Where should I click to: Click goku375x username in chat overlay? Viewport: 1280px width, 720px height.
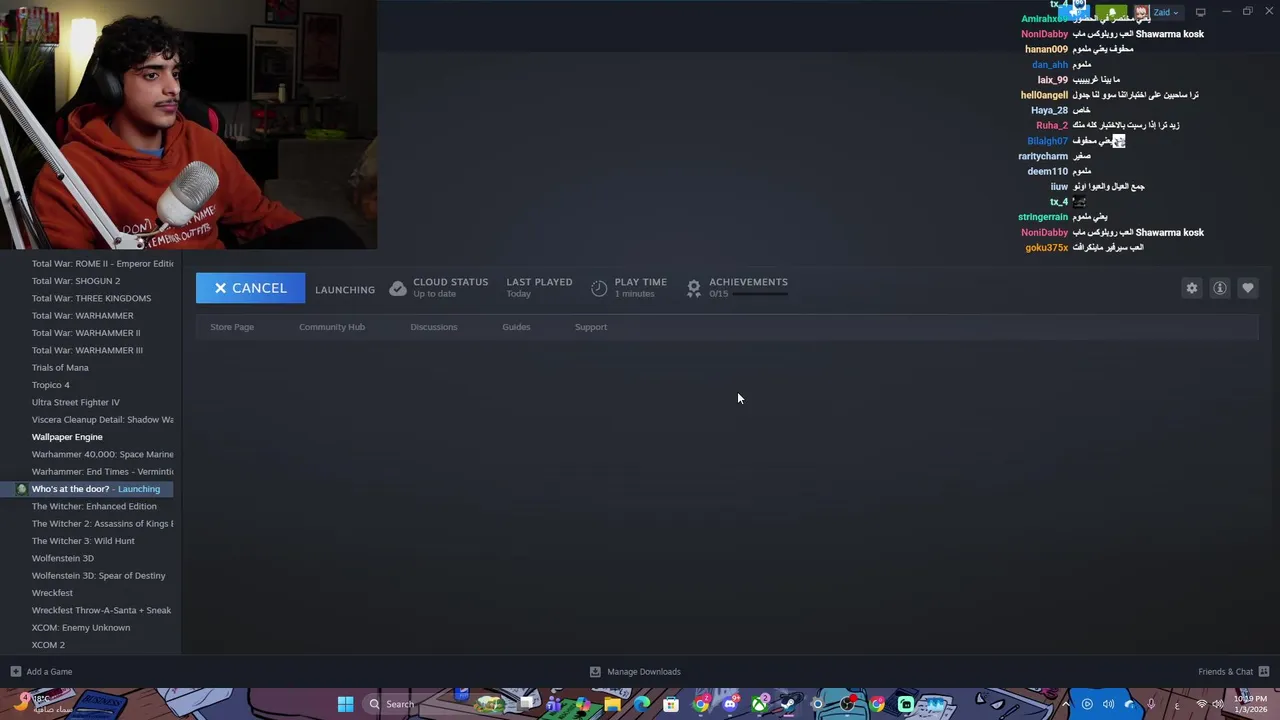[x=1047, y=248]
